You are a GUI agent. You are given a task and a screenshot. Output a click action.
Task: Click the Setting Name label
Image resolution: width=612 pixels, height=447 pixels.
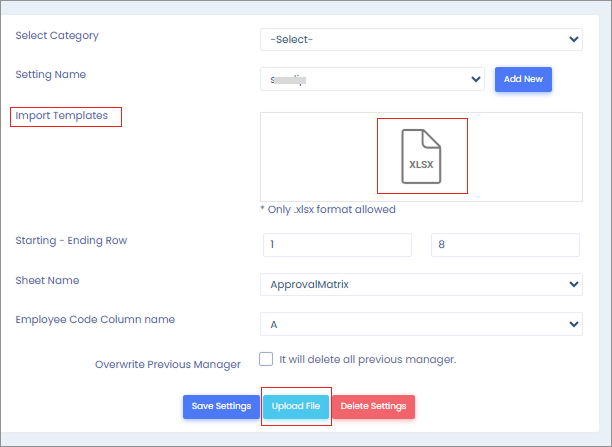click(51, 74)
